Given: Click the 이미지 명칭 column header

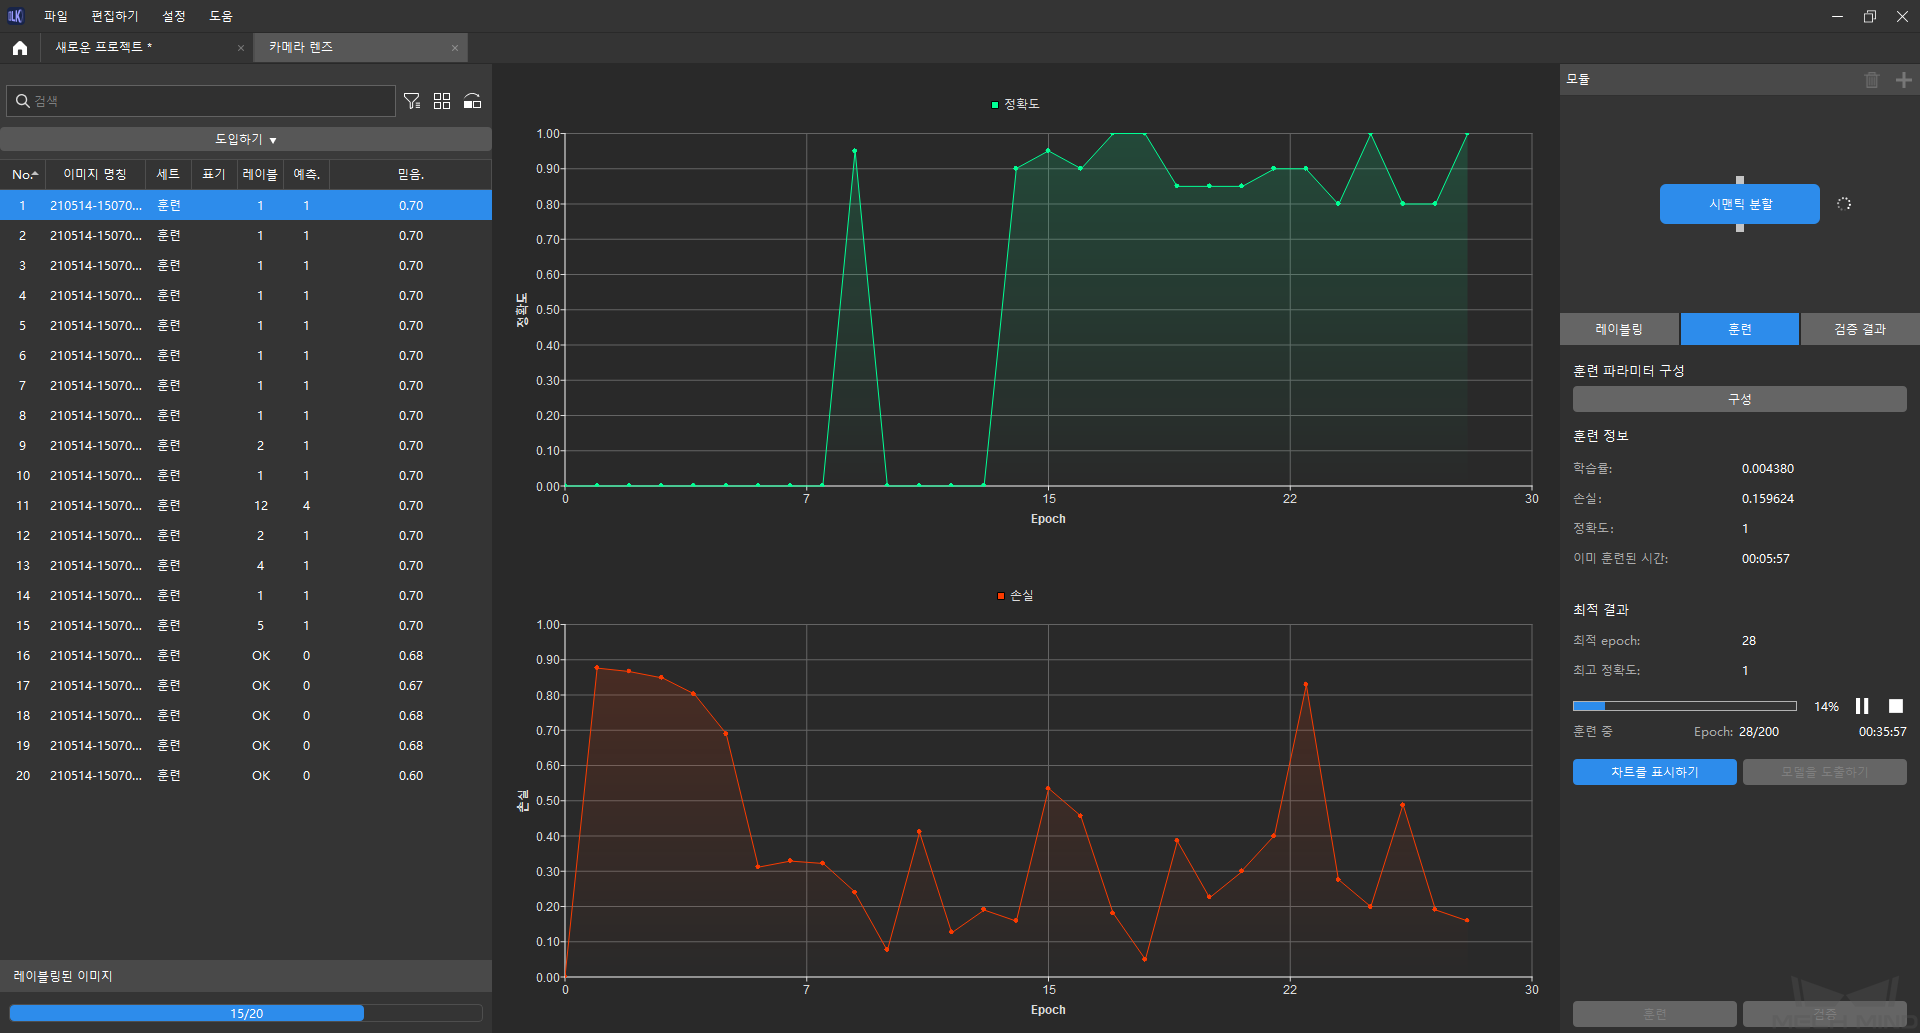Looking at the screenshot, I should [95, 174].
